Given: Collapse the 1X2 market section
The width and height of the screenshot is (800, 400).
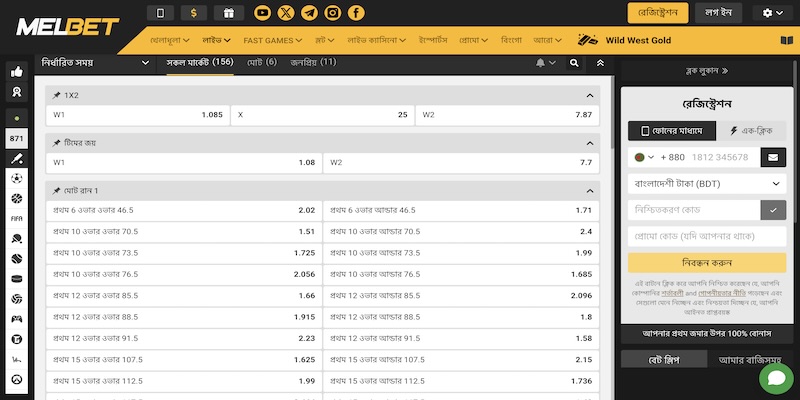Looking at the screenshot, I should coord(589,95).
